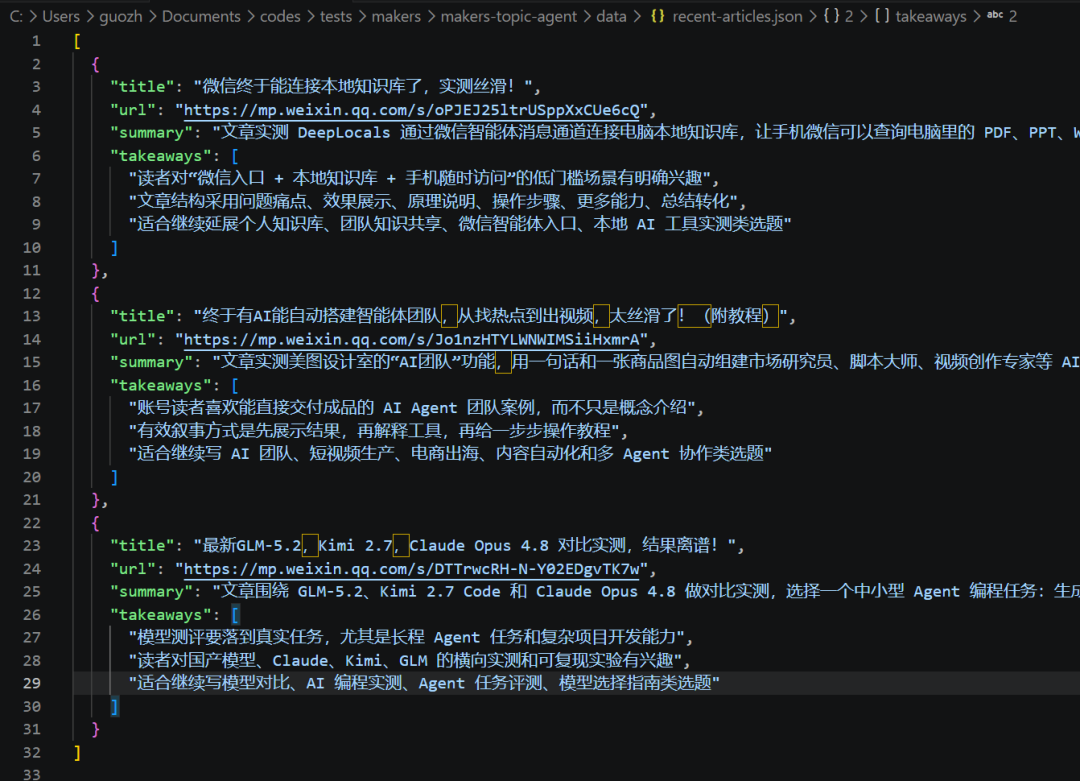The image size is (1080, 781).
Task: Follow the DTTrwcRH-N-Y02EDgvTK7w weixin URL
Action: (x=411, y=568)
